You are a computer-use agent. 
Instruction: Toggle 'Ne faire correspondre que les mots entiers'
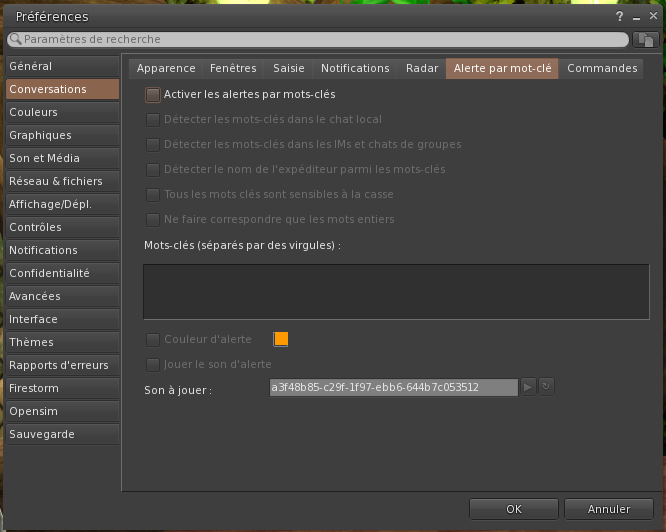153,219
